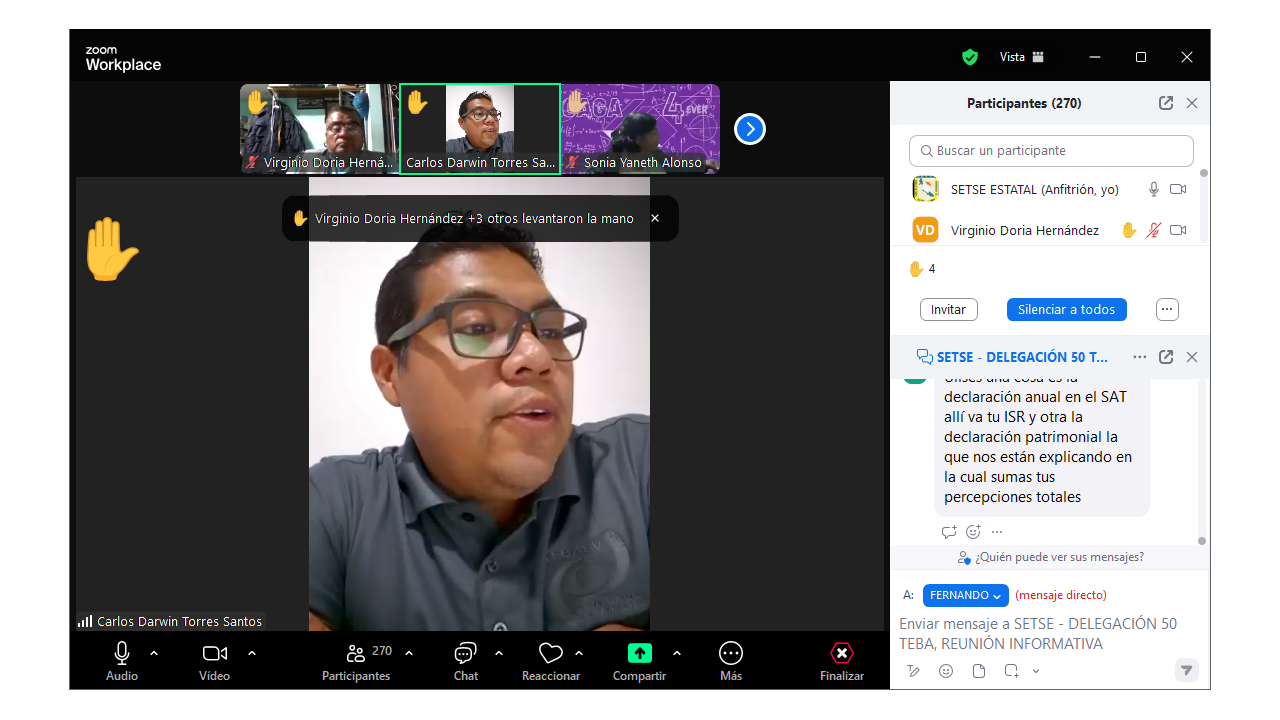Pop out the Participantes panel

point(1166,103)
